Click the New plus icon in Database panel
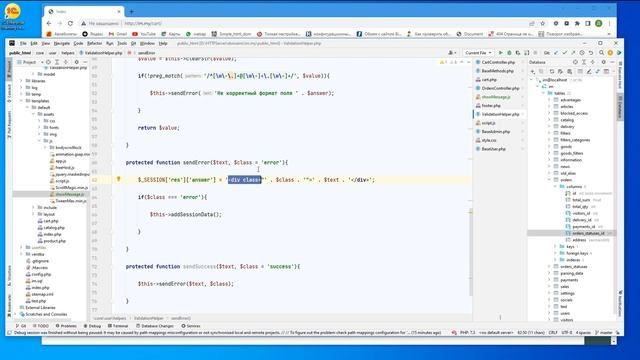The width and height of the screenshot is (640, 360). point(533,71)
